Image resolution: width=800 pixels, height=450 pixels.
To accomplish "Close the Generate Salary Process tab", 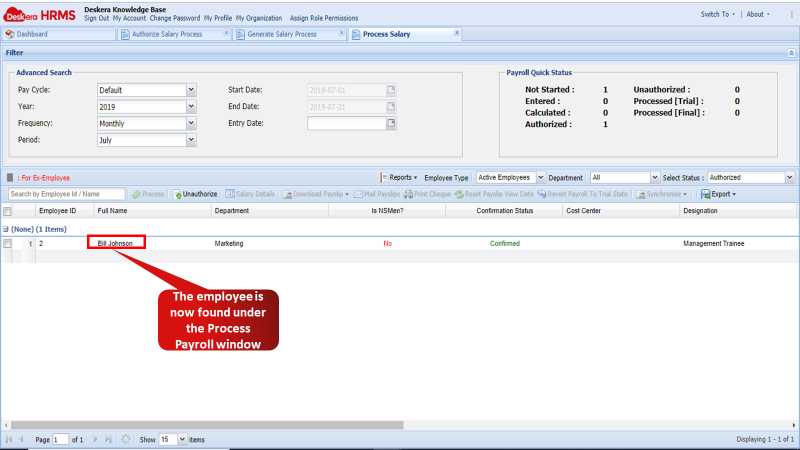I will click(341, 33).
